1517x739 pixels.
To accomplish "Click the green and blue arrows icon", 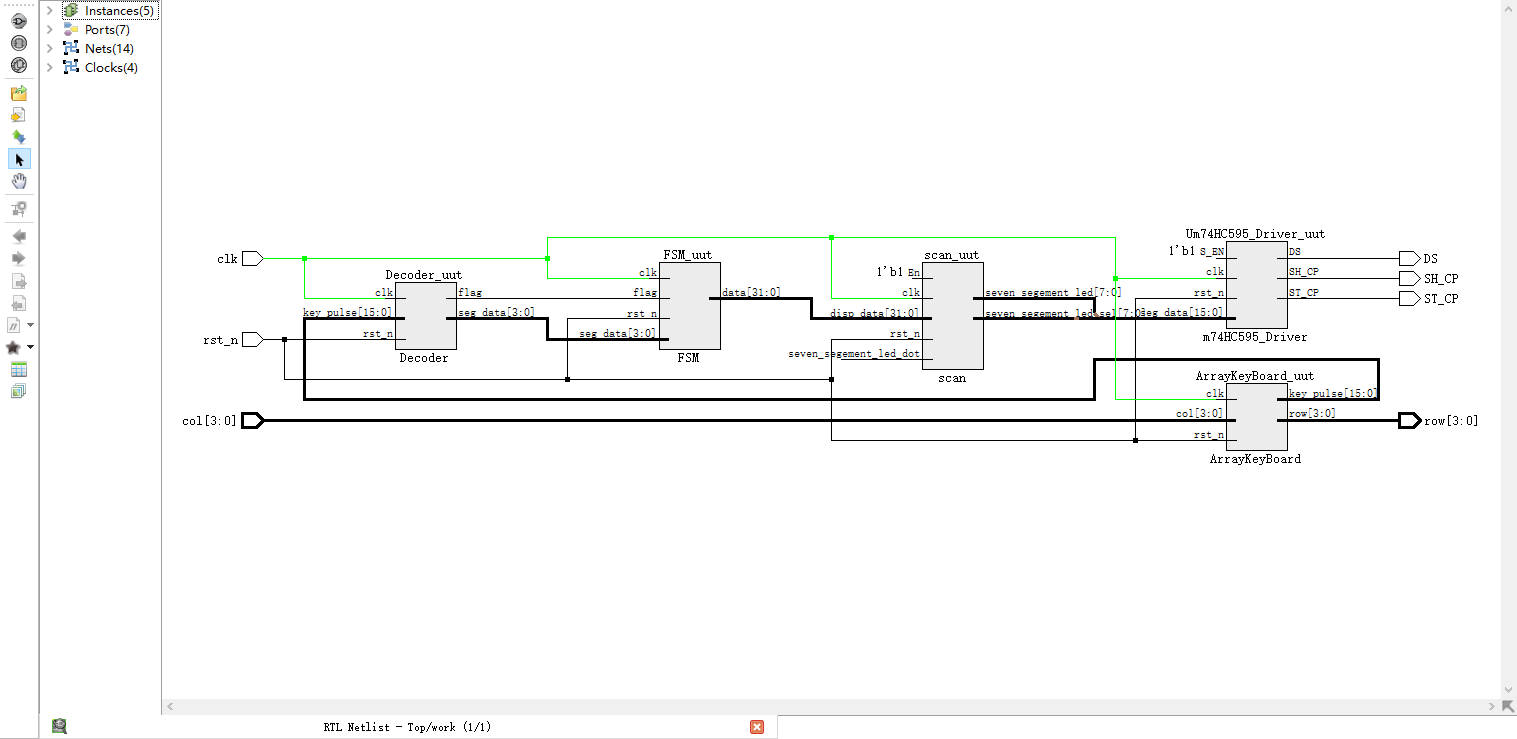I will coord(18,137).
